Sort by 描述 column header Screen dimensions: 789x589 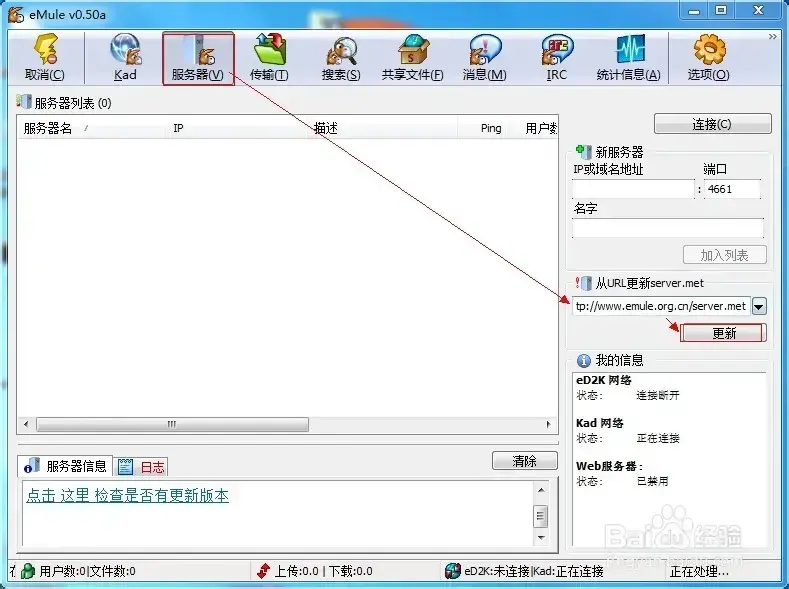click(x=383, y=128)
